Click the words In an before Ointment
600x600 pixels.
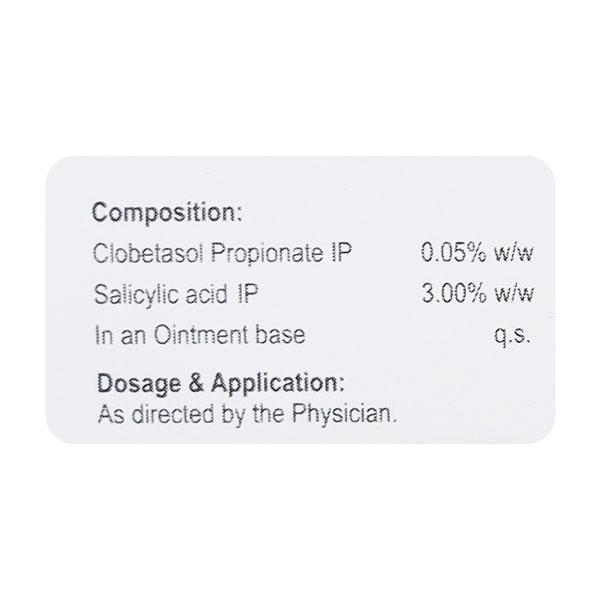tap(122, 334)
